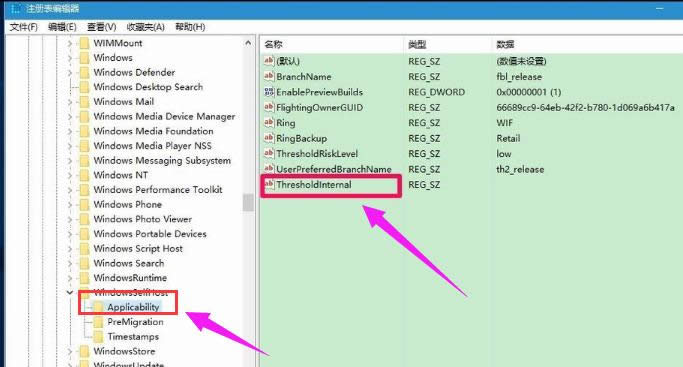Click the tree pane scrollbar up arrow
The width and height of the screenshot is (683, 367).
(248, 43)
